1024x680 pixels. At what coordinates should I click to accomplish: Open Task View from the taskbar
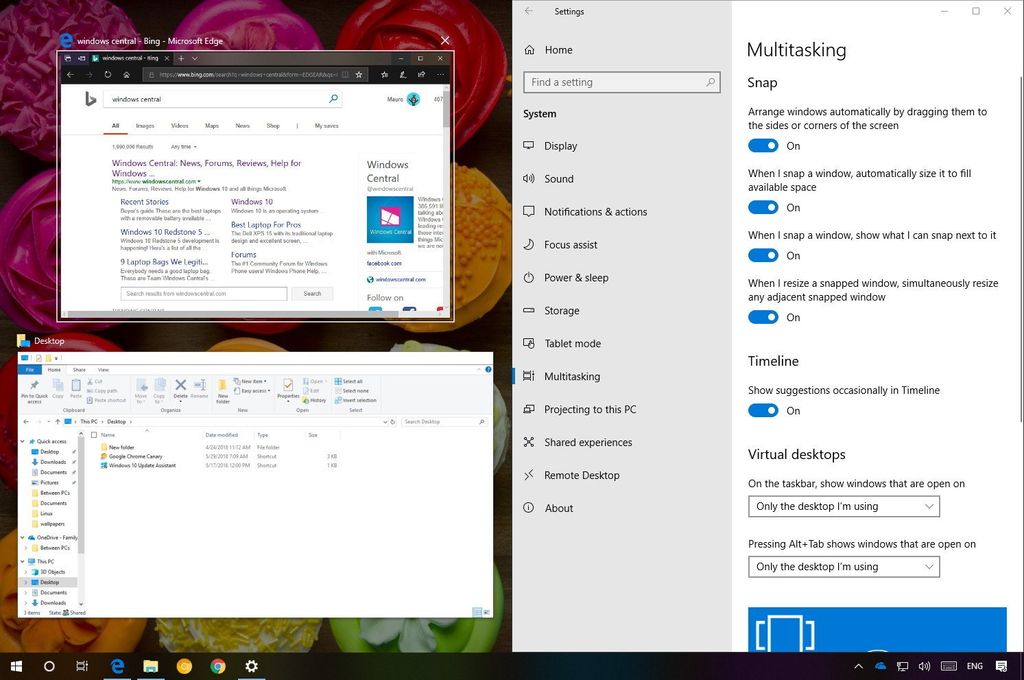click(81, 666)
